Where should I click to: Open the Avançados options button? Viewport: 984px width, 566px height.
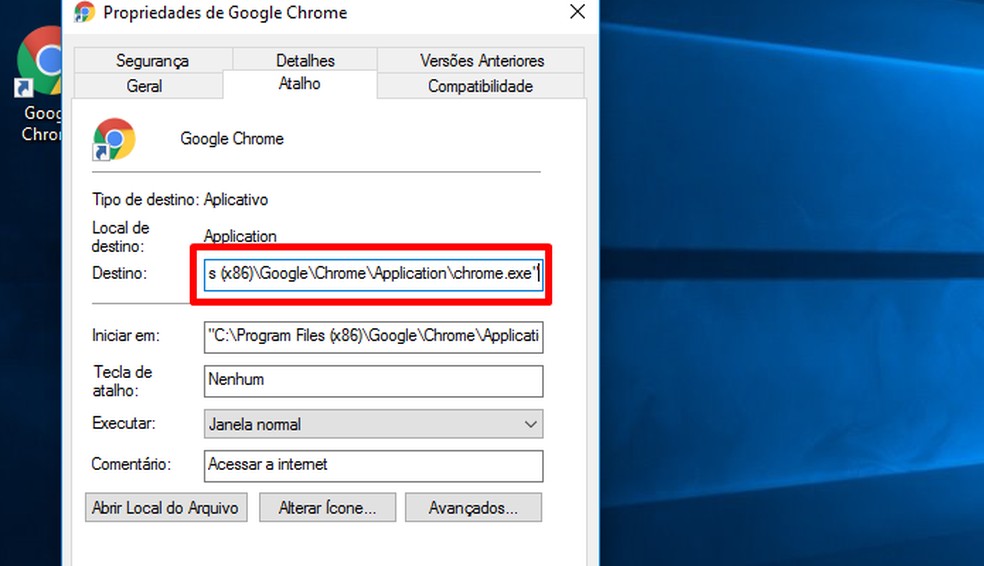point(473,508)
